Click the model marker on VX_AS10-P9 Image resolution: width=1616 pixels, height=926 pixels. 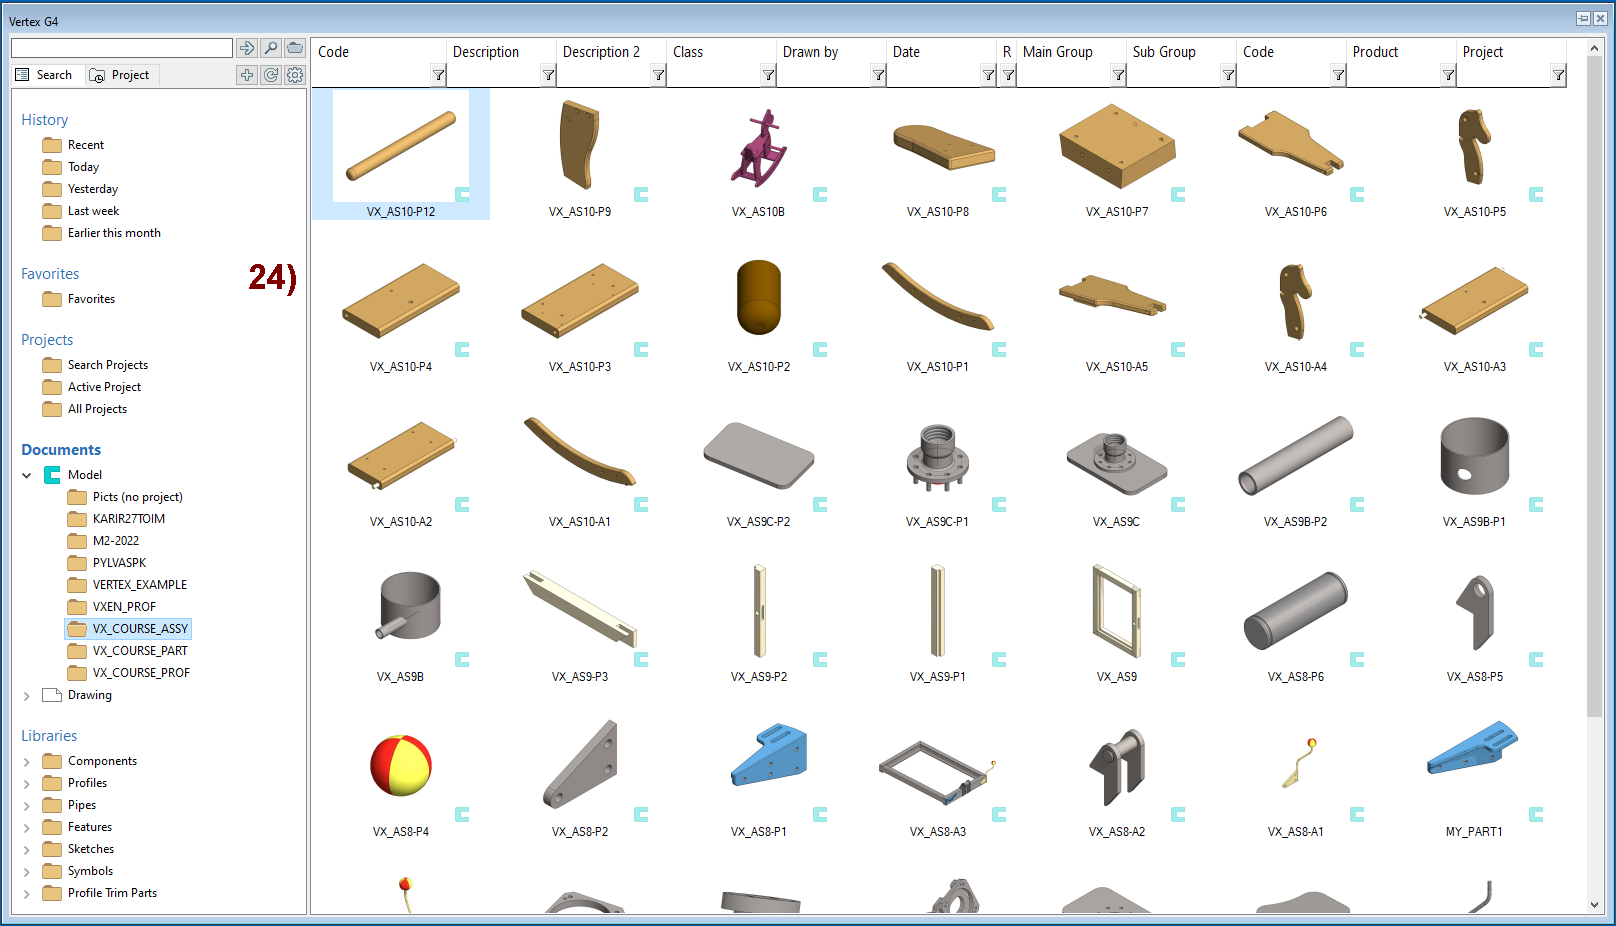(641, 195)
